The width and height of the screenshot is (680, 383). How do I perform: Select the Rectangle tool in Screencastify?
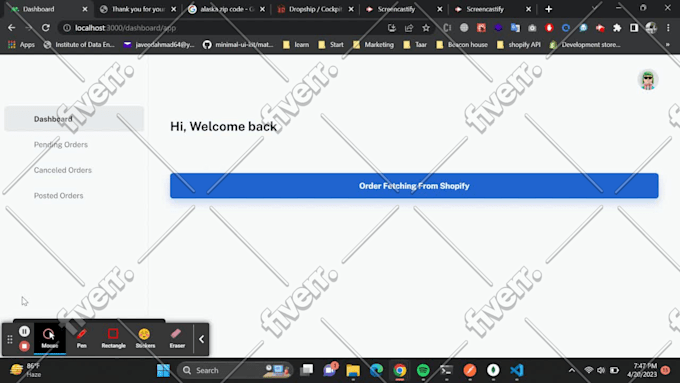click(113, 338)
